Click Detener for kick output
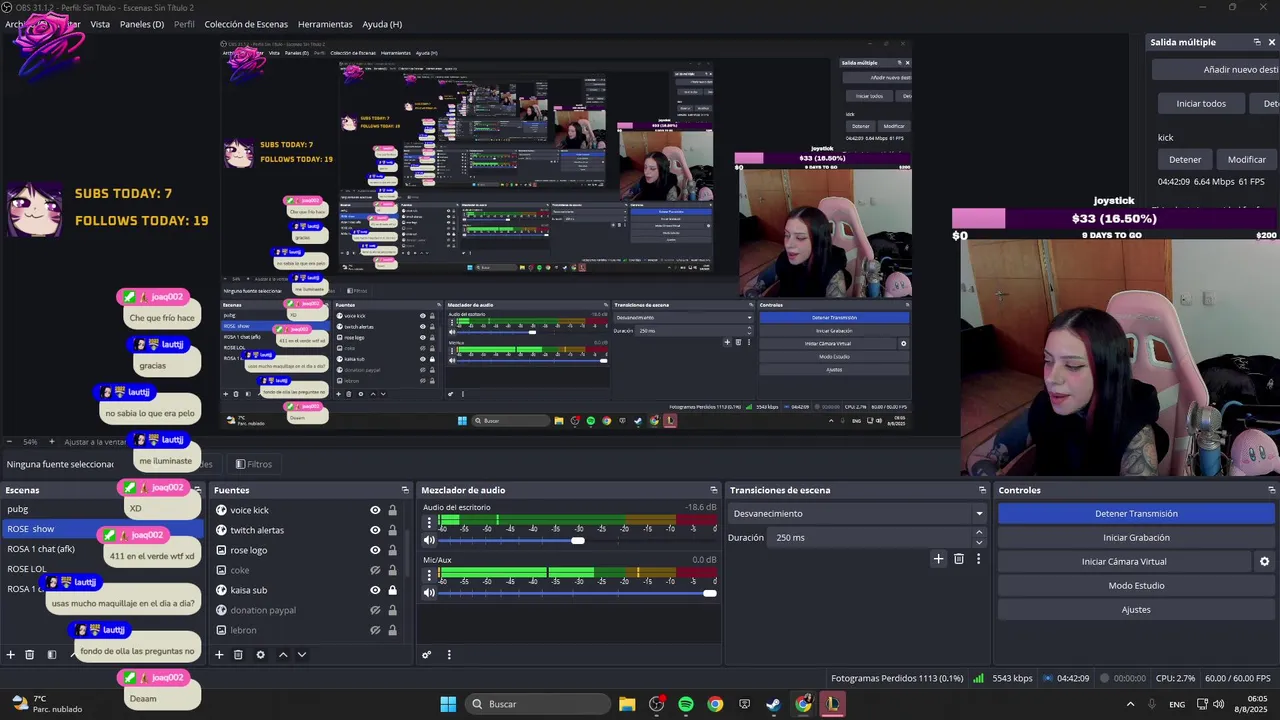The height and width of the screenshot is (720, 1280). click(x=1185, y=159)
